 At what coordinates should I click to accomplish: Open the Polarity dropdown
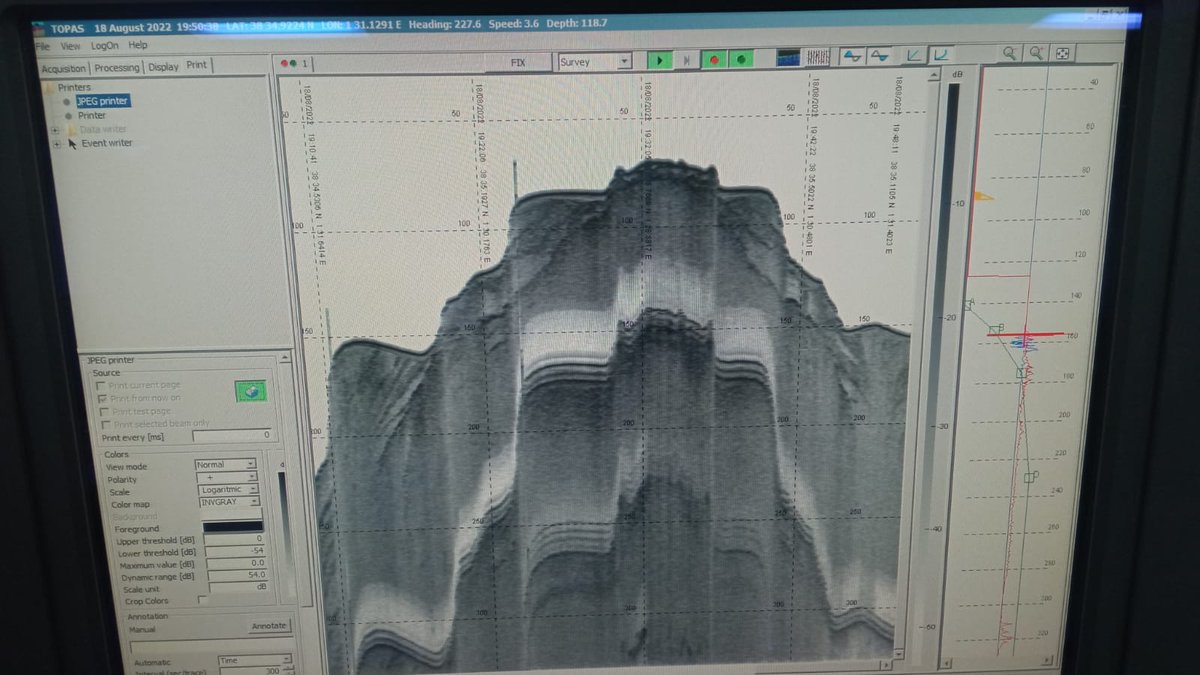point(226,478)
